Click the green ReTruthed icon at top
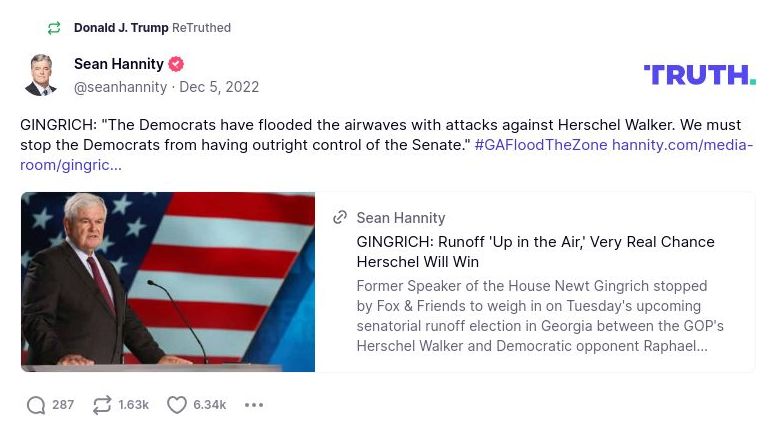777x436 pixels. 54,28
